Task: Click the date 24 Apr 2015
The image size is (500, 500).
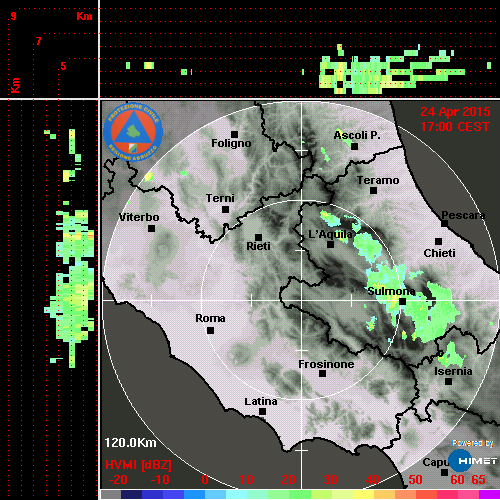Action: click(455, 112)
